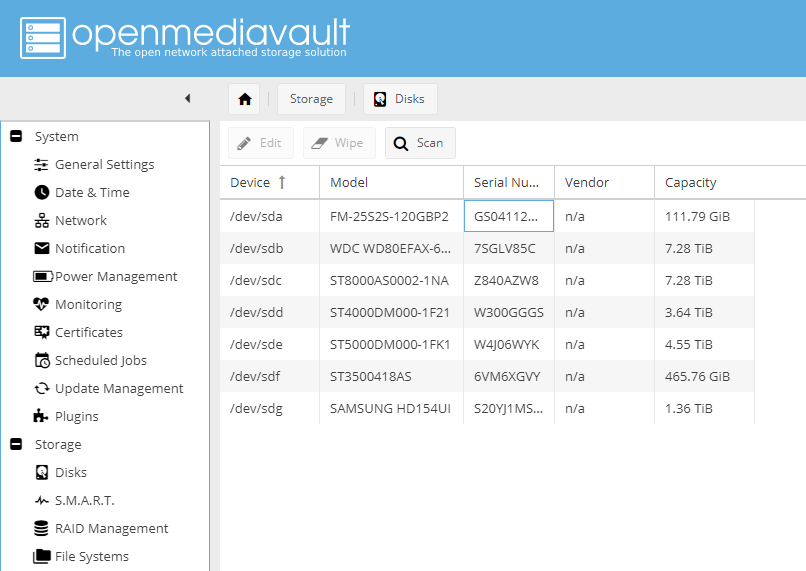The height and width of the screenshot is (571, 806).
Task: Click the Plugins puzzle icon
Action: point(41,416)
